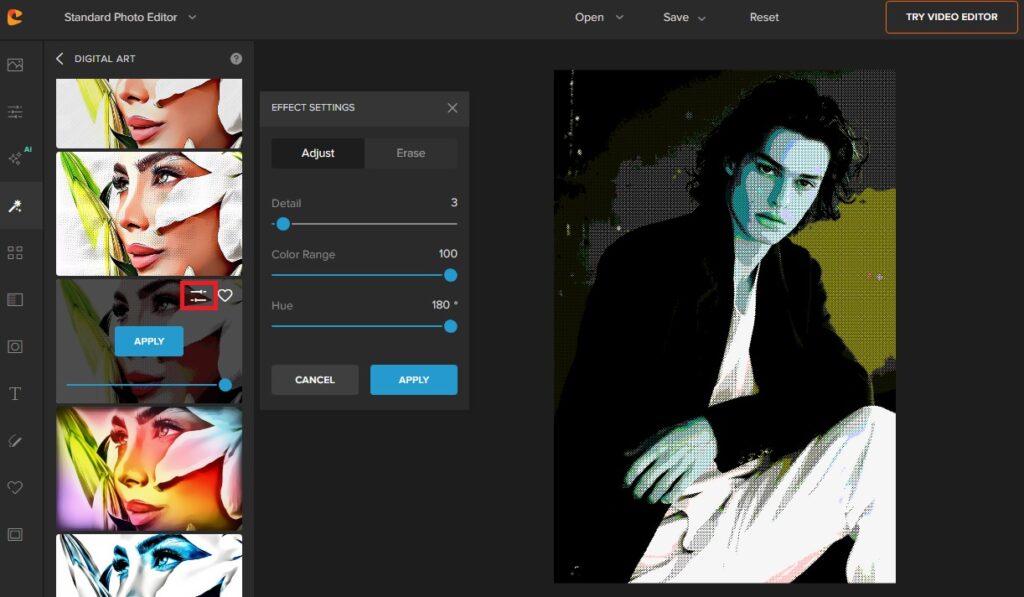Open the Text tool sidebar icon
The width and height of the screenshot is (1024, 597).
15,394
